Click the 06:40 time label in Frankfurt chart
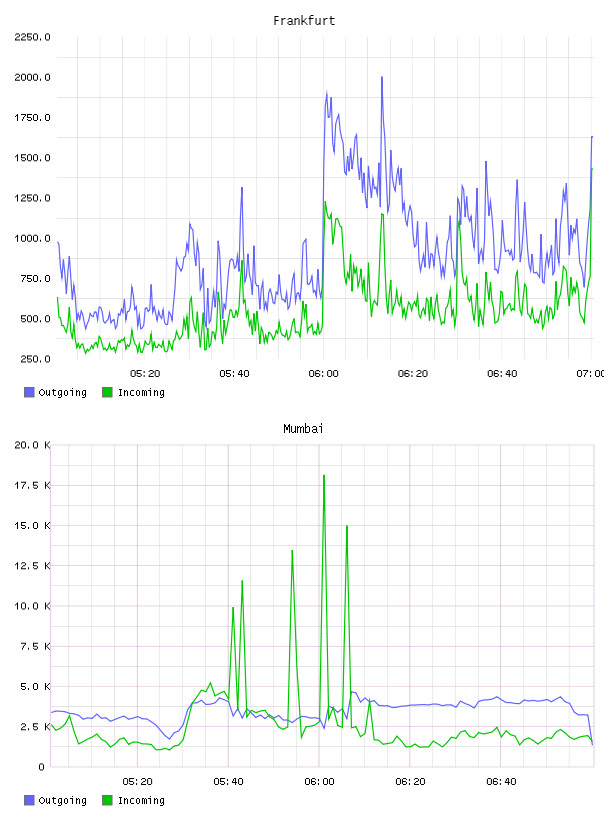 pos(502,374)
